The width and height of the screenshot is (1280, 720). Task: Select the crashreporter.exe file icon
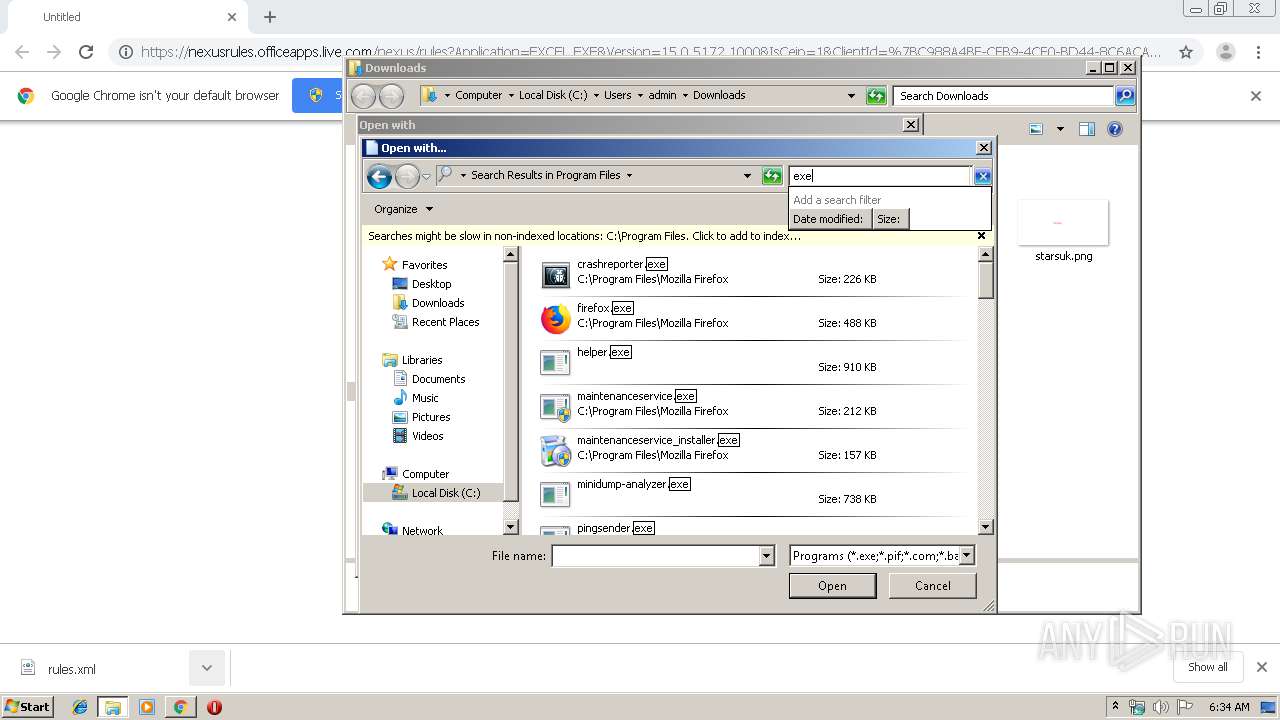(555, 275)
